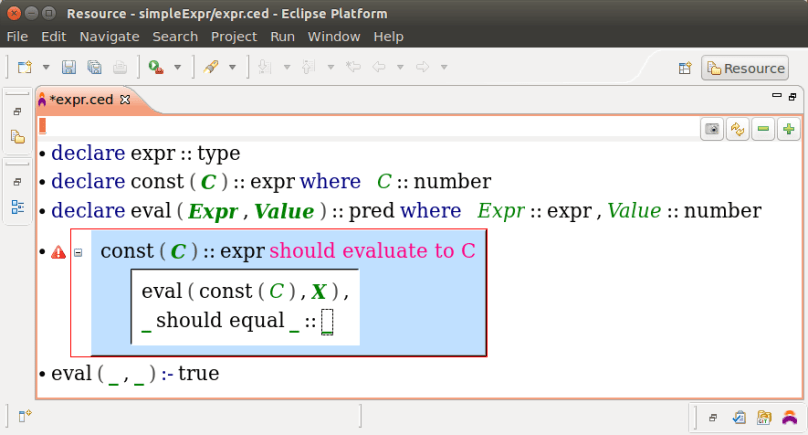The image size is (808, 435).
Task: Open the Navigate menu
Action: point(109,36)
